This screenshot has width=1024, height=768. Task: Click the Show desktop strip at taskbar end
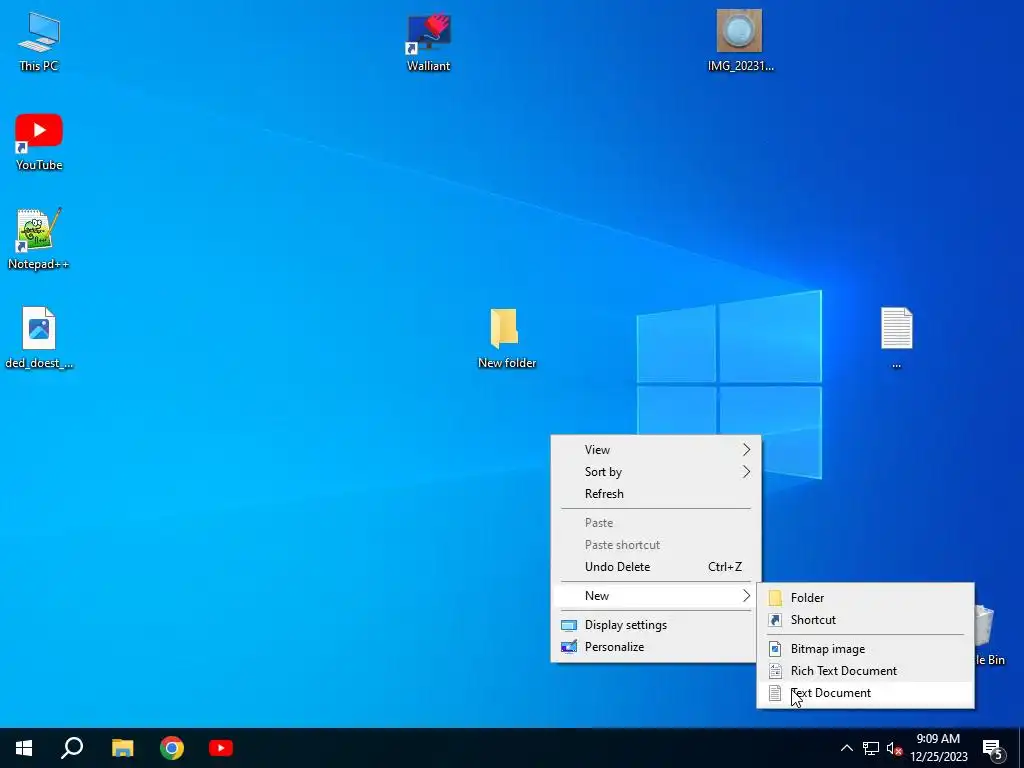click(1021, 748)
